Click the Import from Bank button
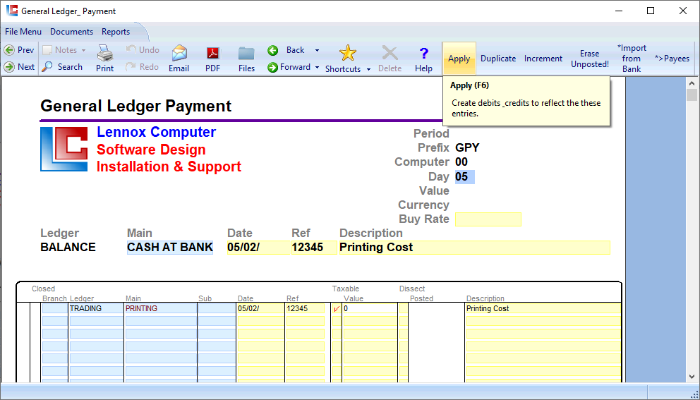This screenshot has width=700, height=400. pyautogui.click(x=631, y=58)
